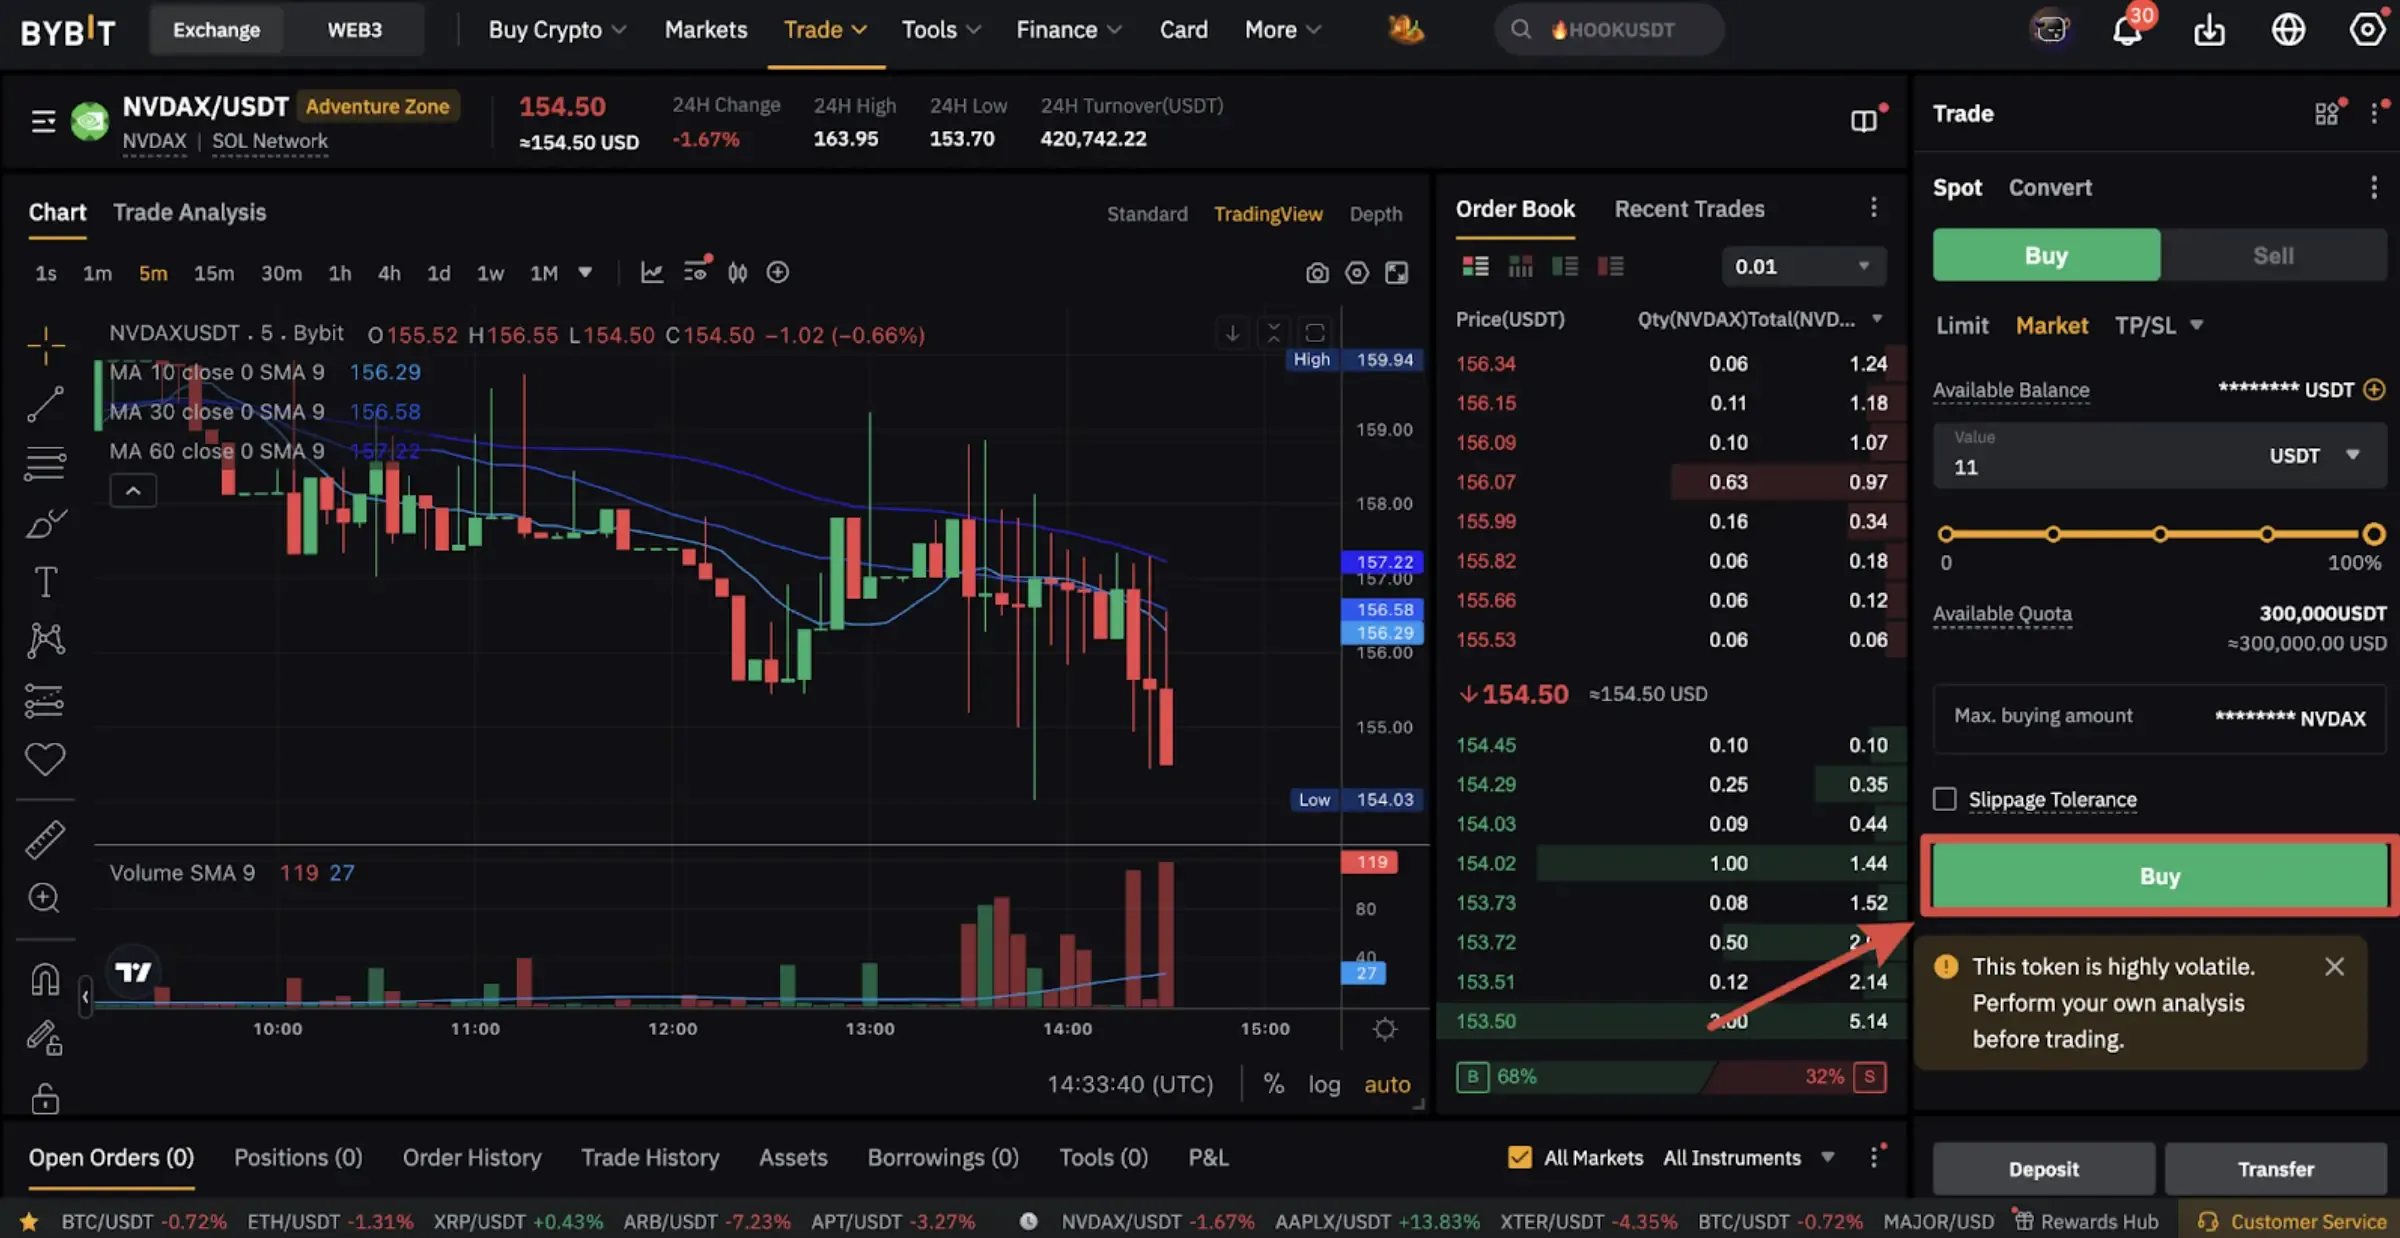Screen dimensions: 2400x1238
Task: Enable magnet mode on the chart
Action: pyautogui.click(x=45, y=978)
